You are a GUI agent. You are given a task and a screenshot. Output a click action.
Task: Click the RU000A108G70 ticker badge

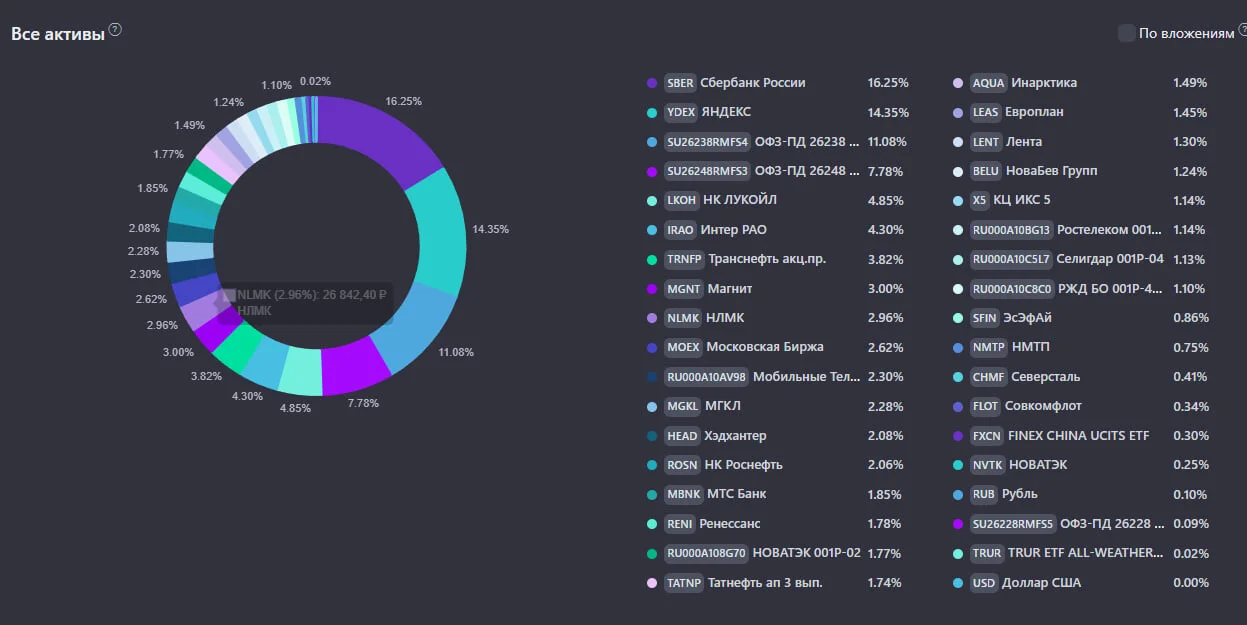[706, 553]
